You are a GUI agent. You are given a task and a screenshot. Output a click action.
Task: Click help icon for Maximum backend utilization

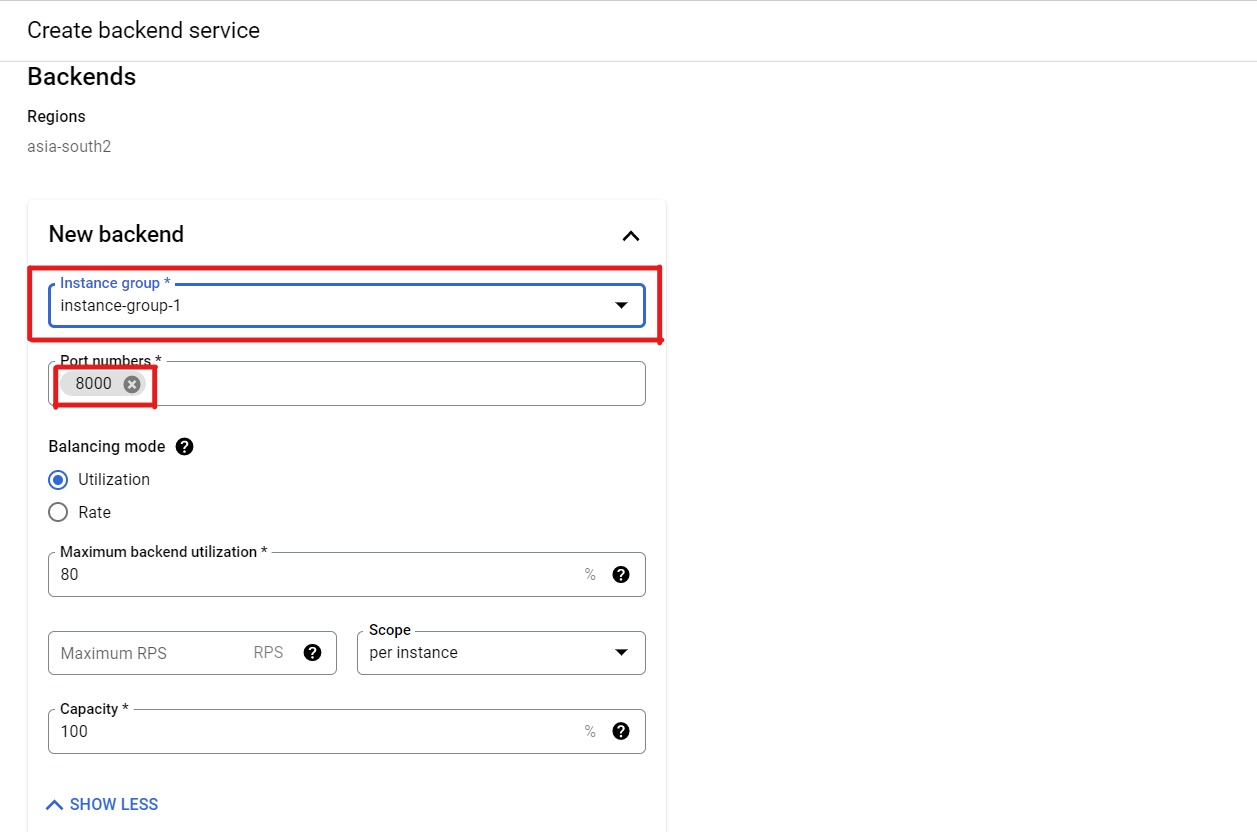[621, 574]
